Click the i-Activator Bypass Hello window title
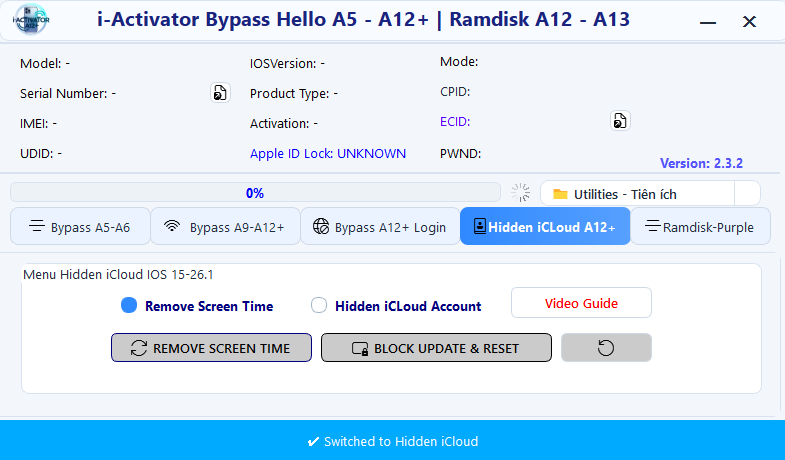Image resolution: width=785 pixels, height=460 pixels. [363, 20]
